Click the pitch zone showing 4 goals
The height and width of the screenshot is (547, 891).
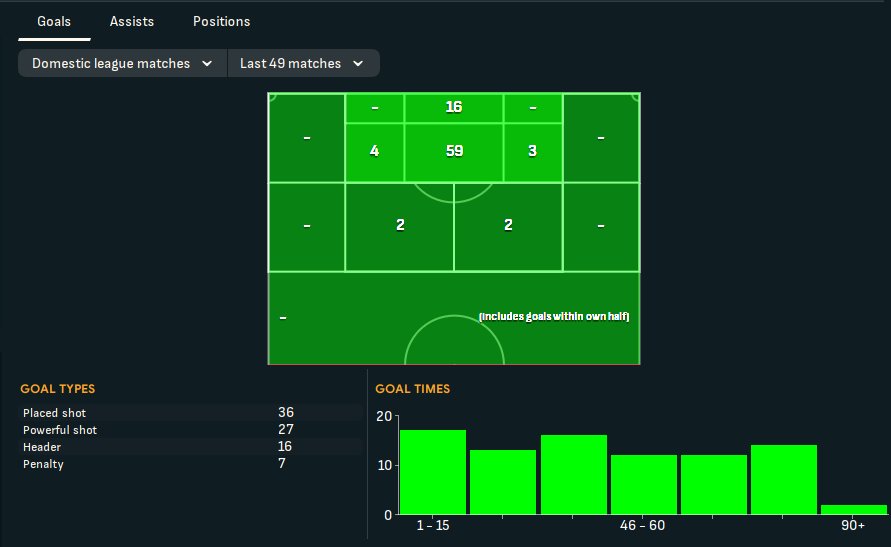(374, 152)
